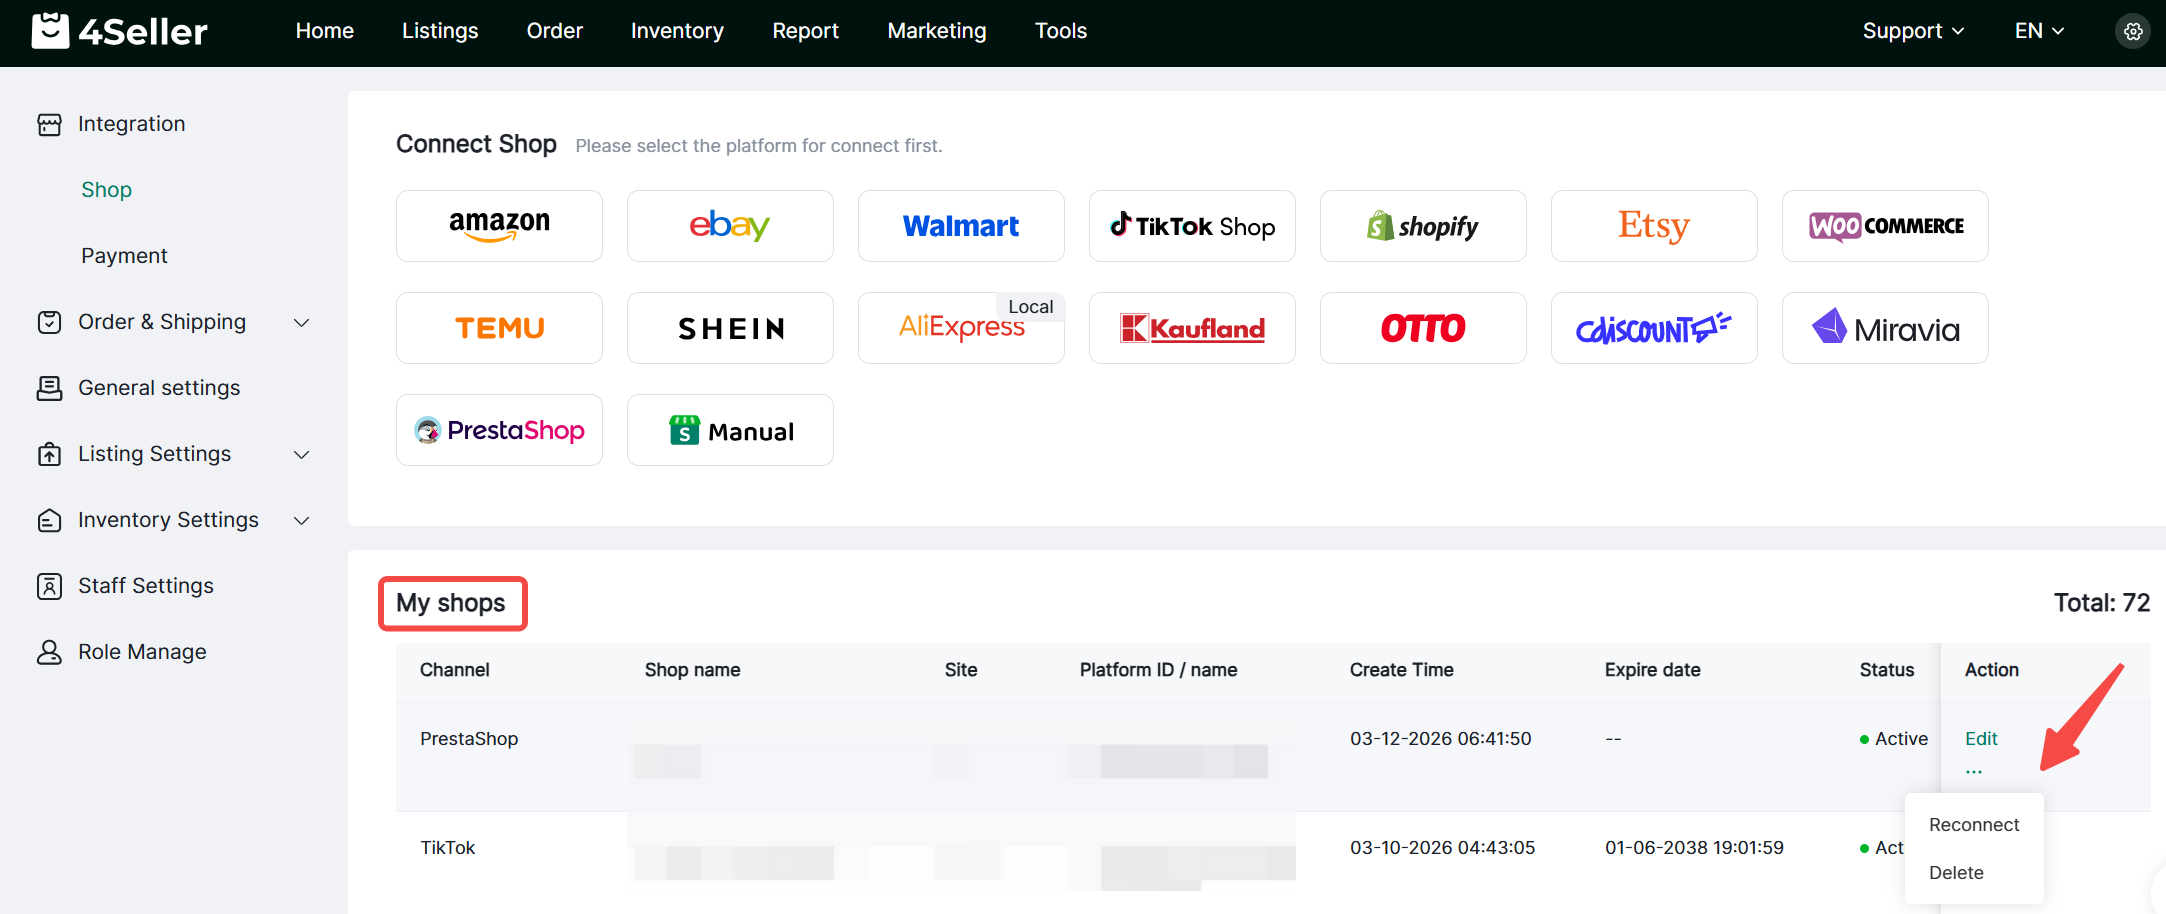Open the Support dropdown menu
The width and height of the screenshot is (2166, 914).
(x=1912, y=31)
